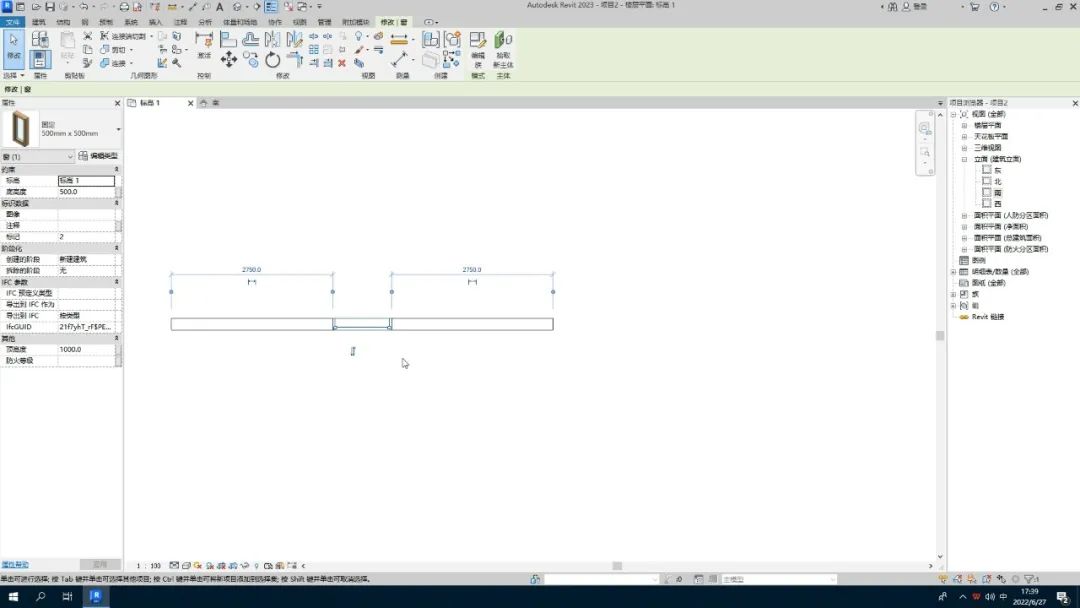The height and width of the screenshot is (608, 1080).
Task: Activate the Move tool
Action: tap(229, 60)
